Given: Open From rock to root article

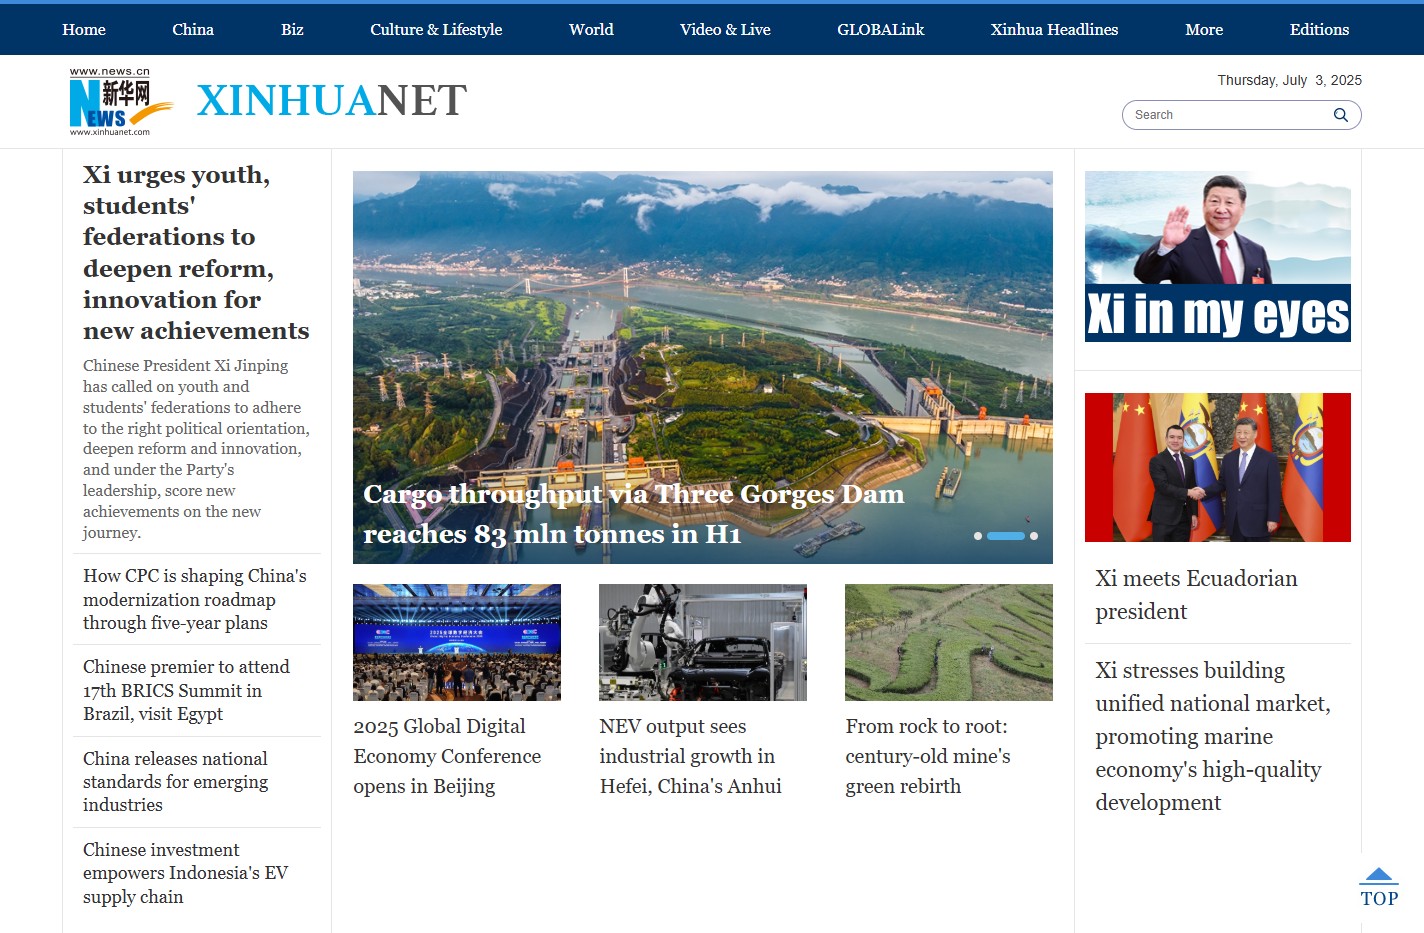Looking at the screenshot, I should pos(928,757).
